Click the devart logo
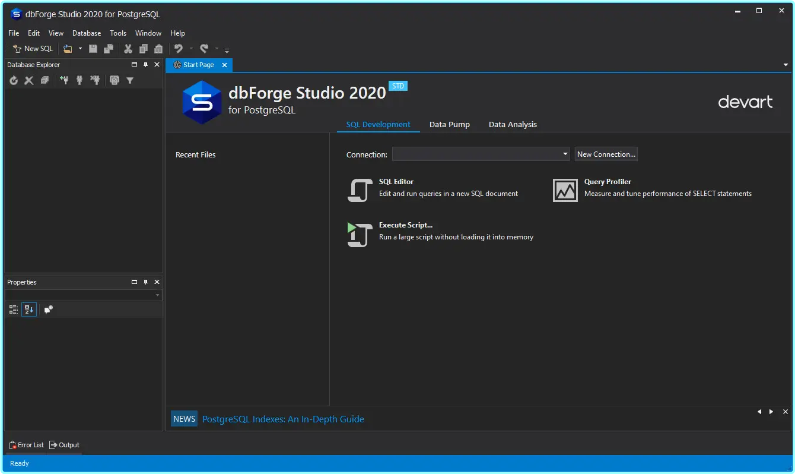This screenshot has height=474, width=795. [x=745, y=101]
